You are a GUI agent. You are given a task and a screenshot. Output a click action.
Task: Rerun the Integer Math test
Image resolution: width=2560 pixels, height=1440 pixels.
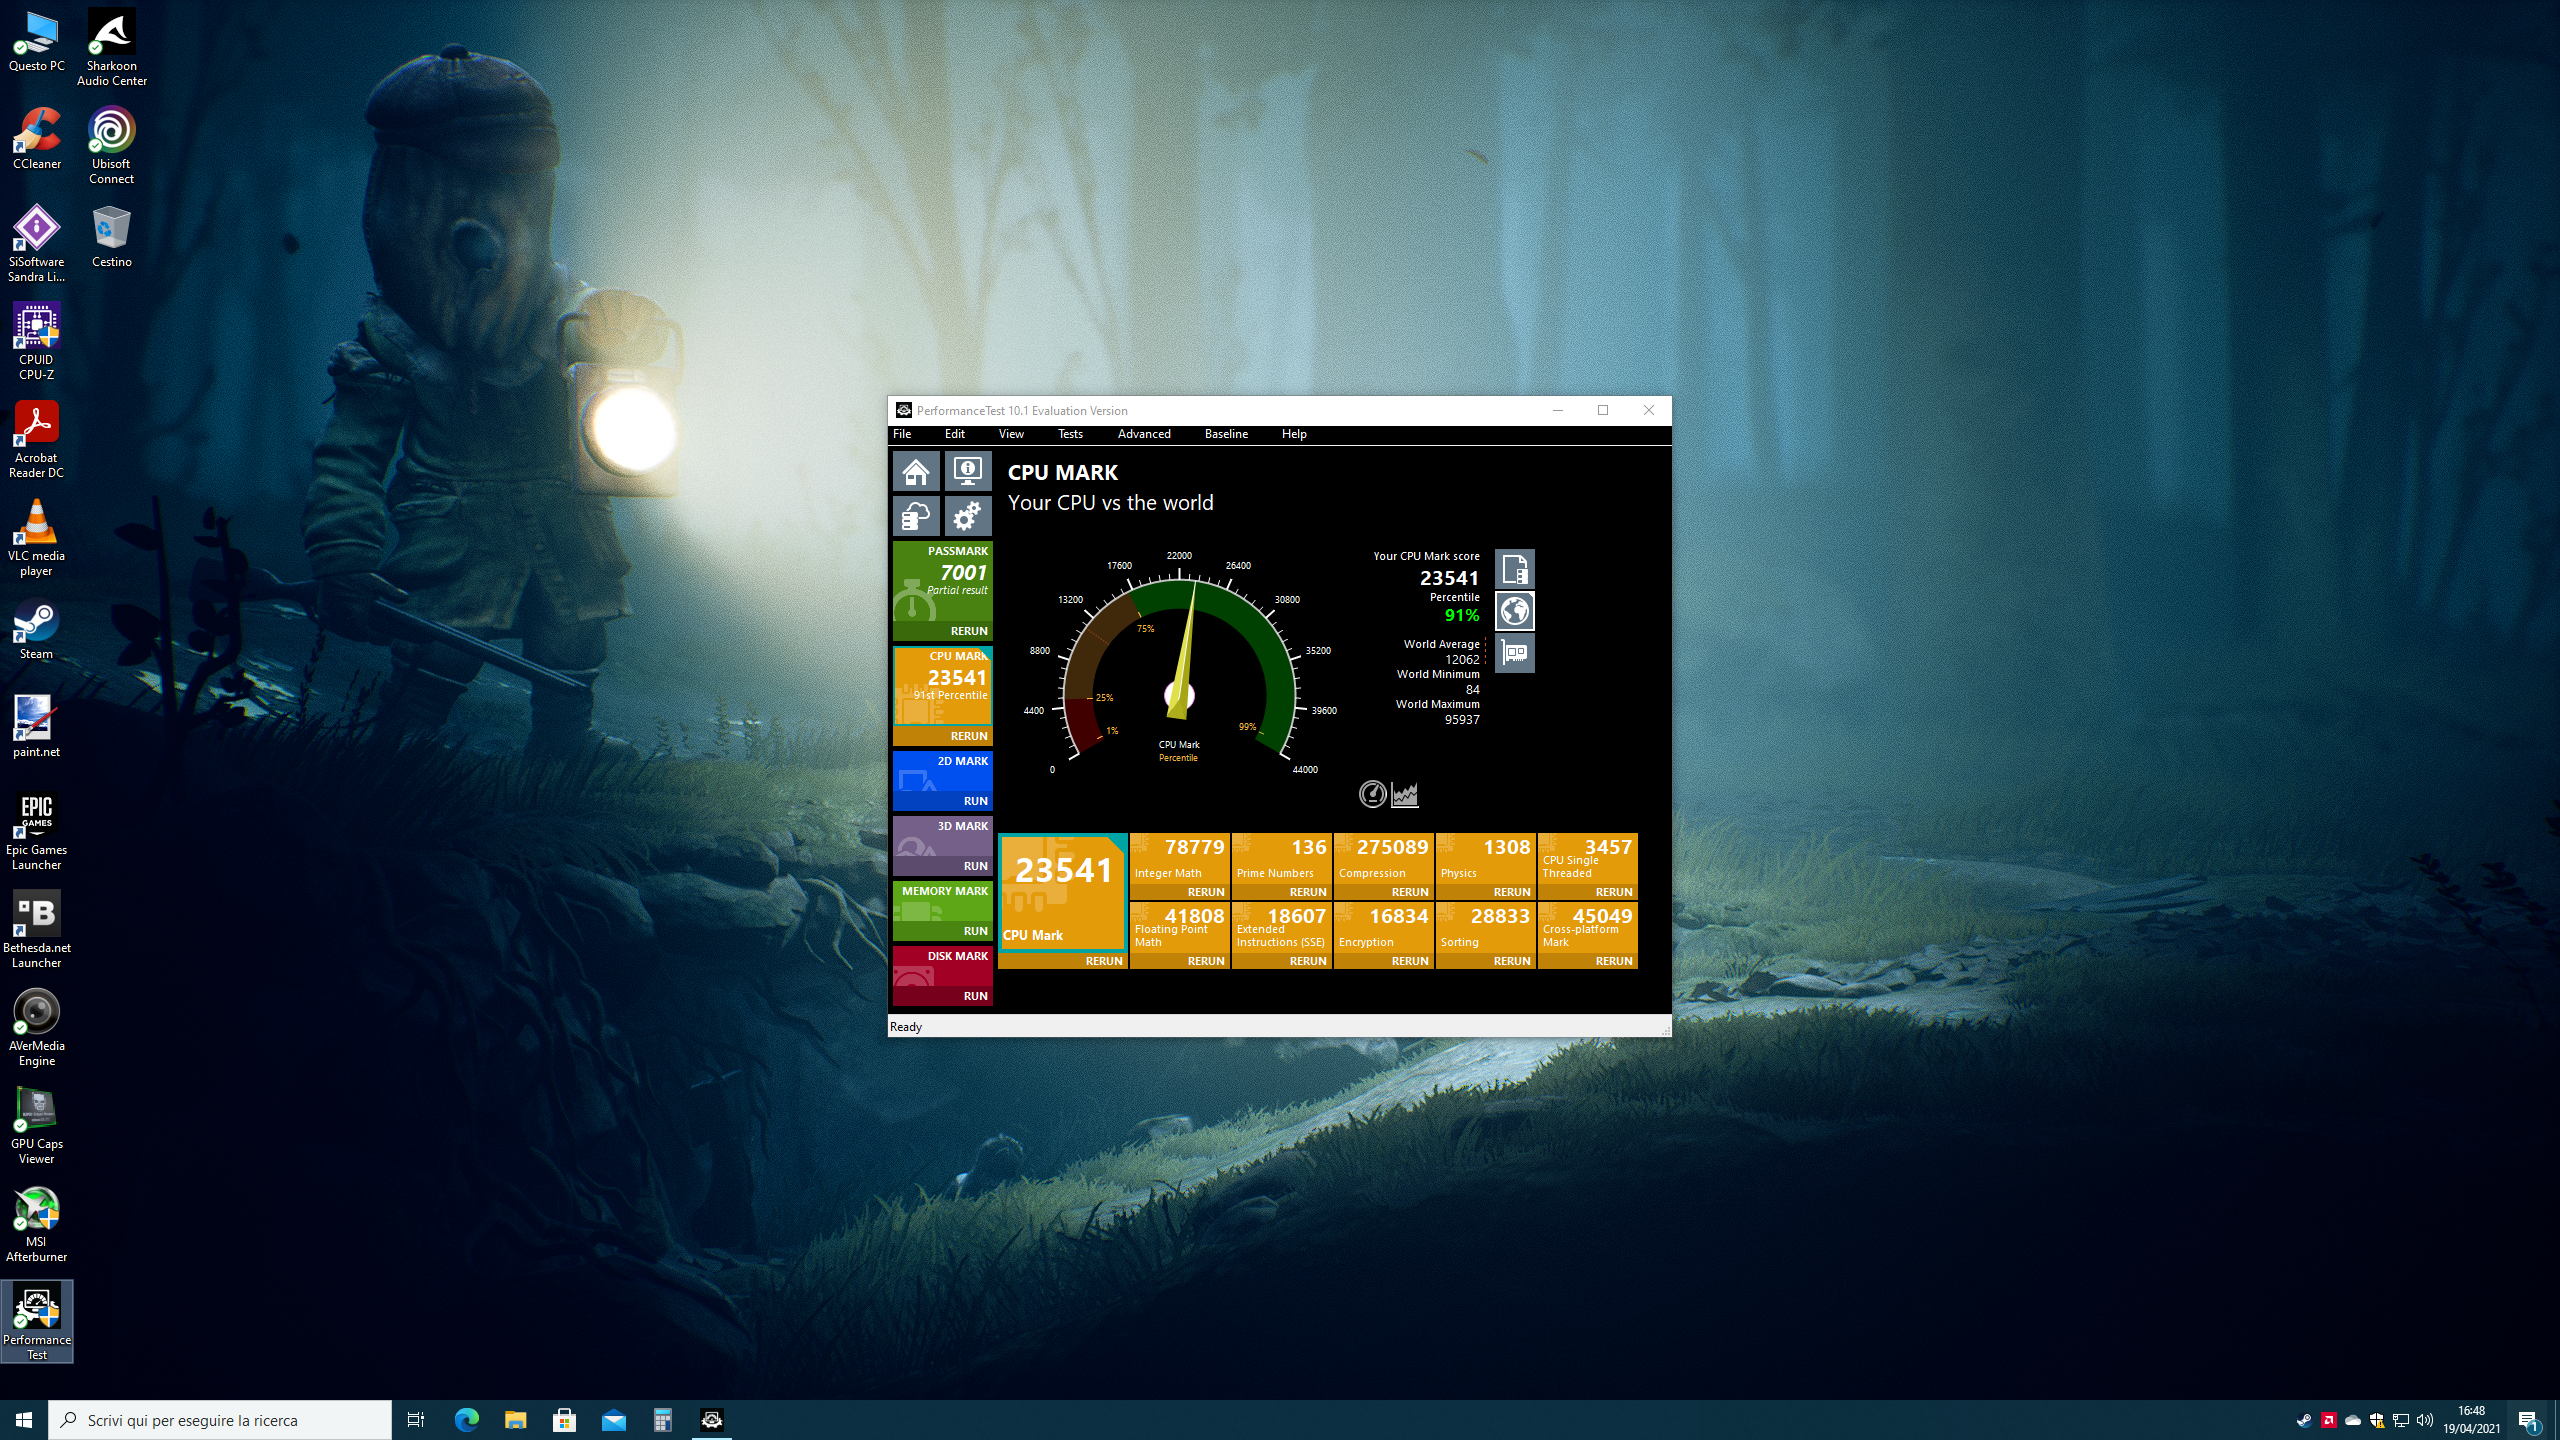tap(1205, 892)
